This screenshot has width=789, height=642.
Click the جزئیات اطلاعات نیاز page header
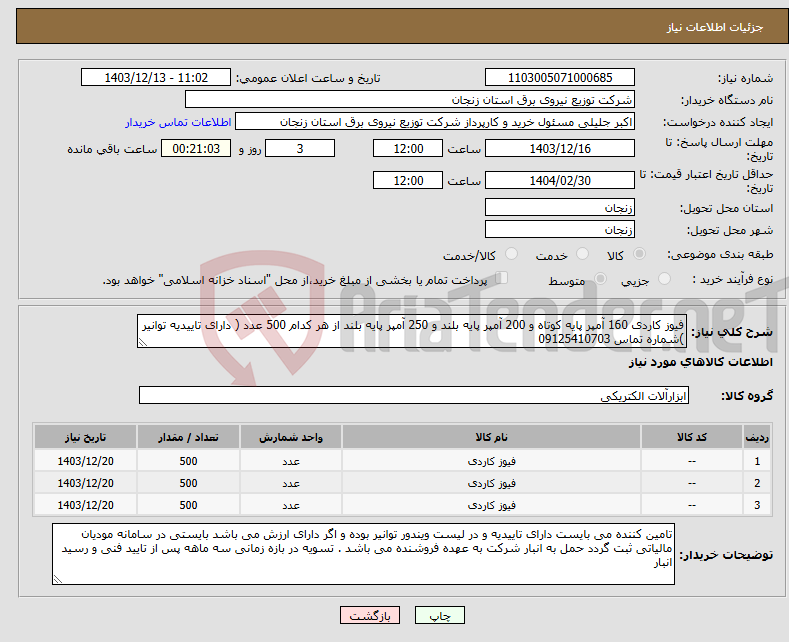coord(715,27)
